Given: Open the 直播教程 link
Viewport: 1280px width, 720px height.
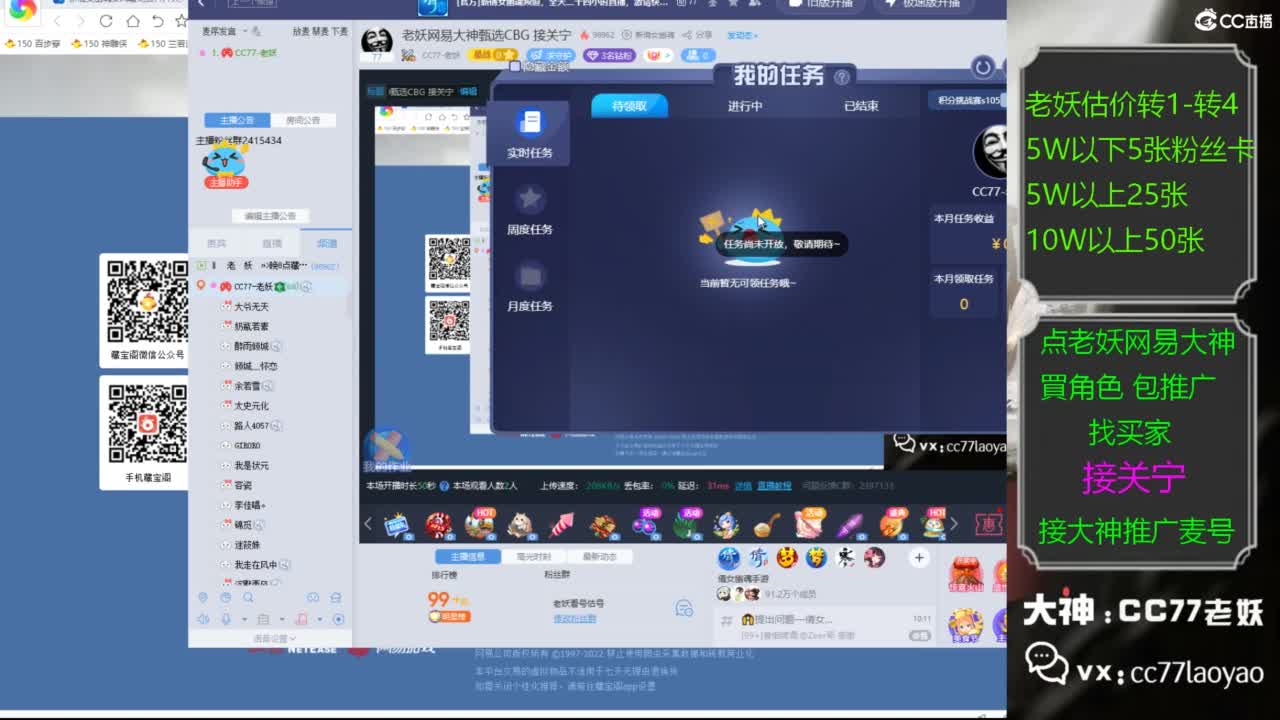Looking at the screenshot, I should [773, 486].
